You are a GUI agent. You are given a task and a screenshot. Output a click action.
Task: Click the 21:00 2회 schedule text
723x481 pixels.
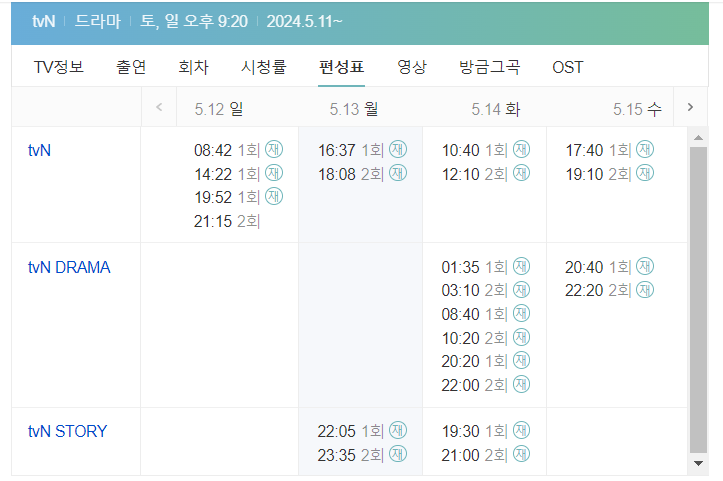474,456
